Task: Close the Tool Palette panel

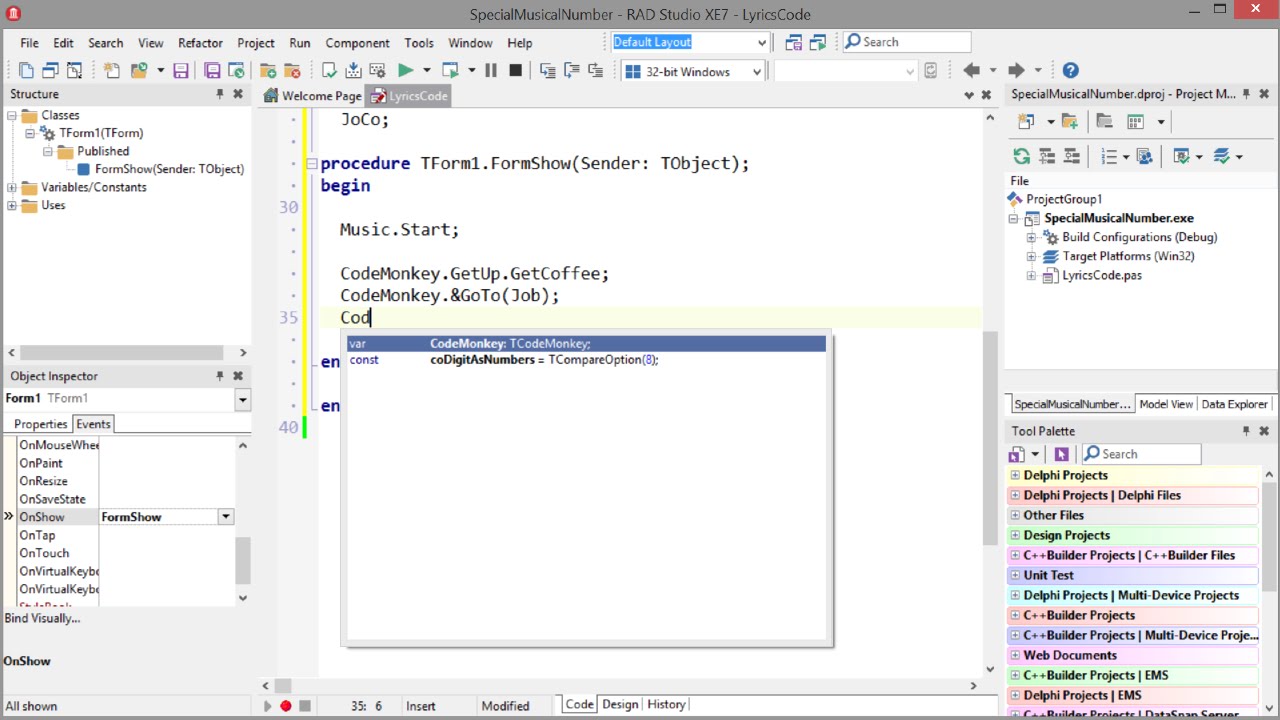Action: 1264,431
